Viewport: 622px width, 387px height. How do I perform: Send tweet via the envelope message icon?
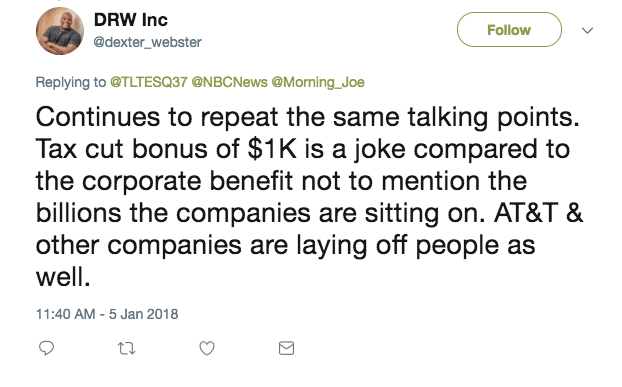286,348
